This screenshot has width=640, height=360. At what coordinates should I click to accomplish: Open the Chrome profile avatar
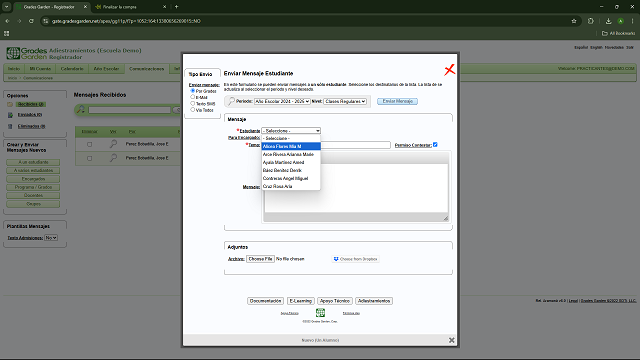point(620,21)
